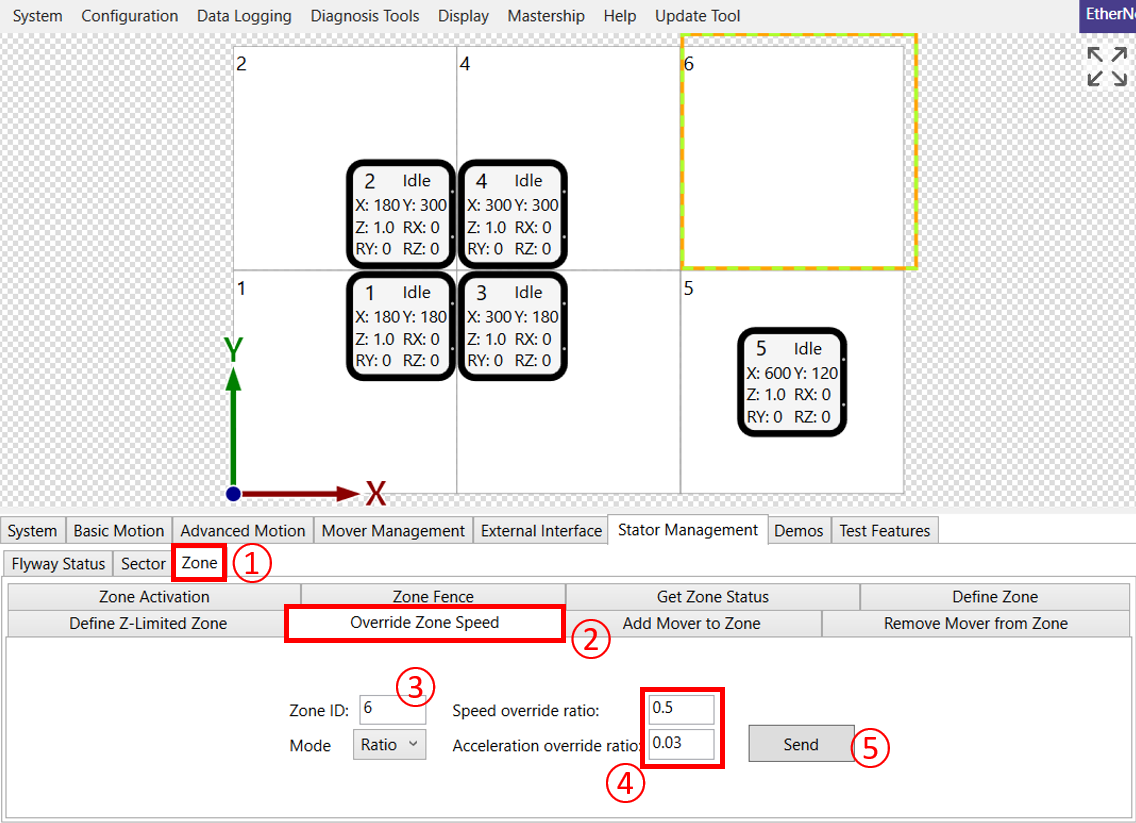Click the Zone ID input field
The width and height of the screenshot is (1136, 823).
pos(392,709)
